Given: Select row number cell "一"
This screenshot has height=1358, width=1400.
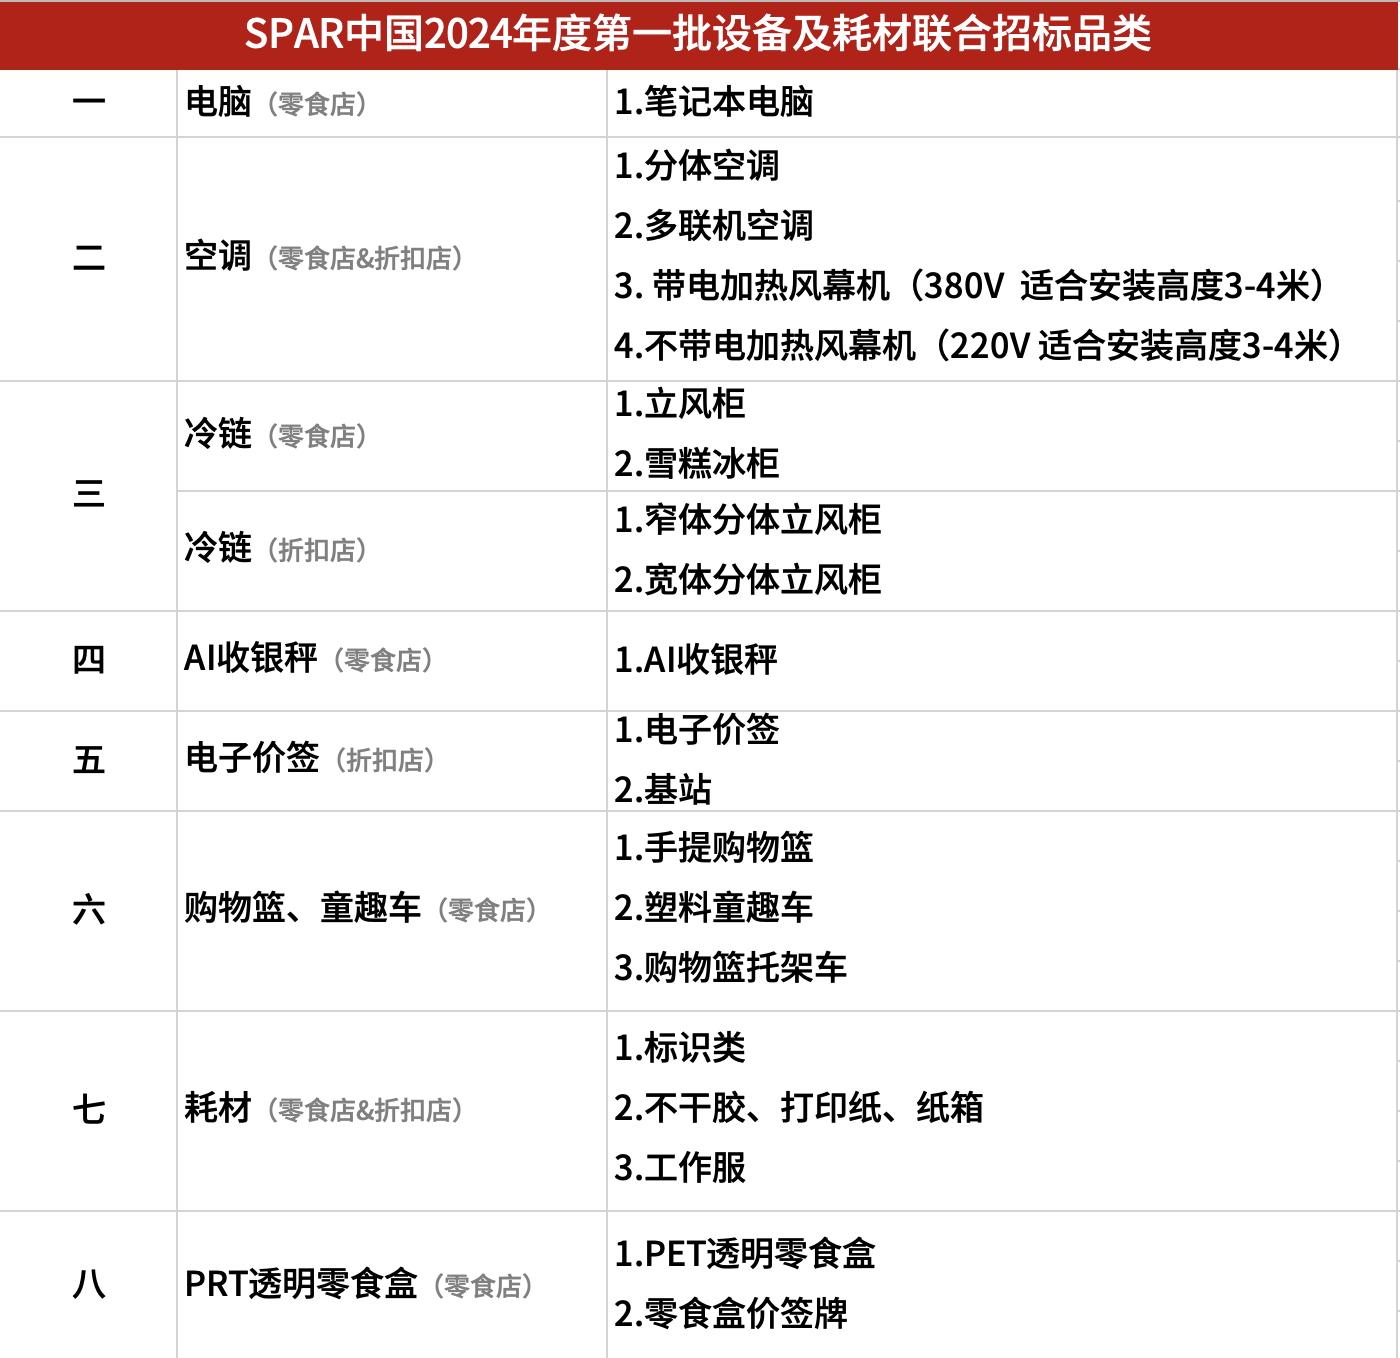Looking at the screenshot, I should tap(89, 102).
